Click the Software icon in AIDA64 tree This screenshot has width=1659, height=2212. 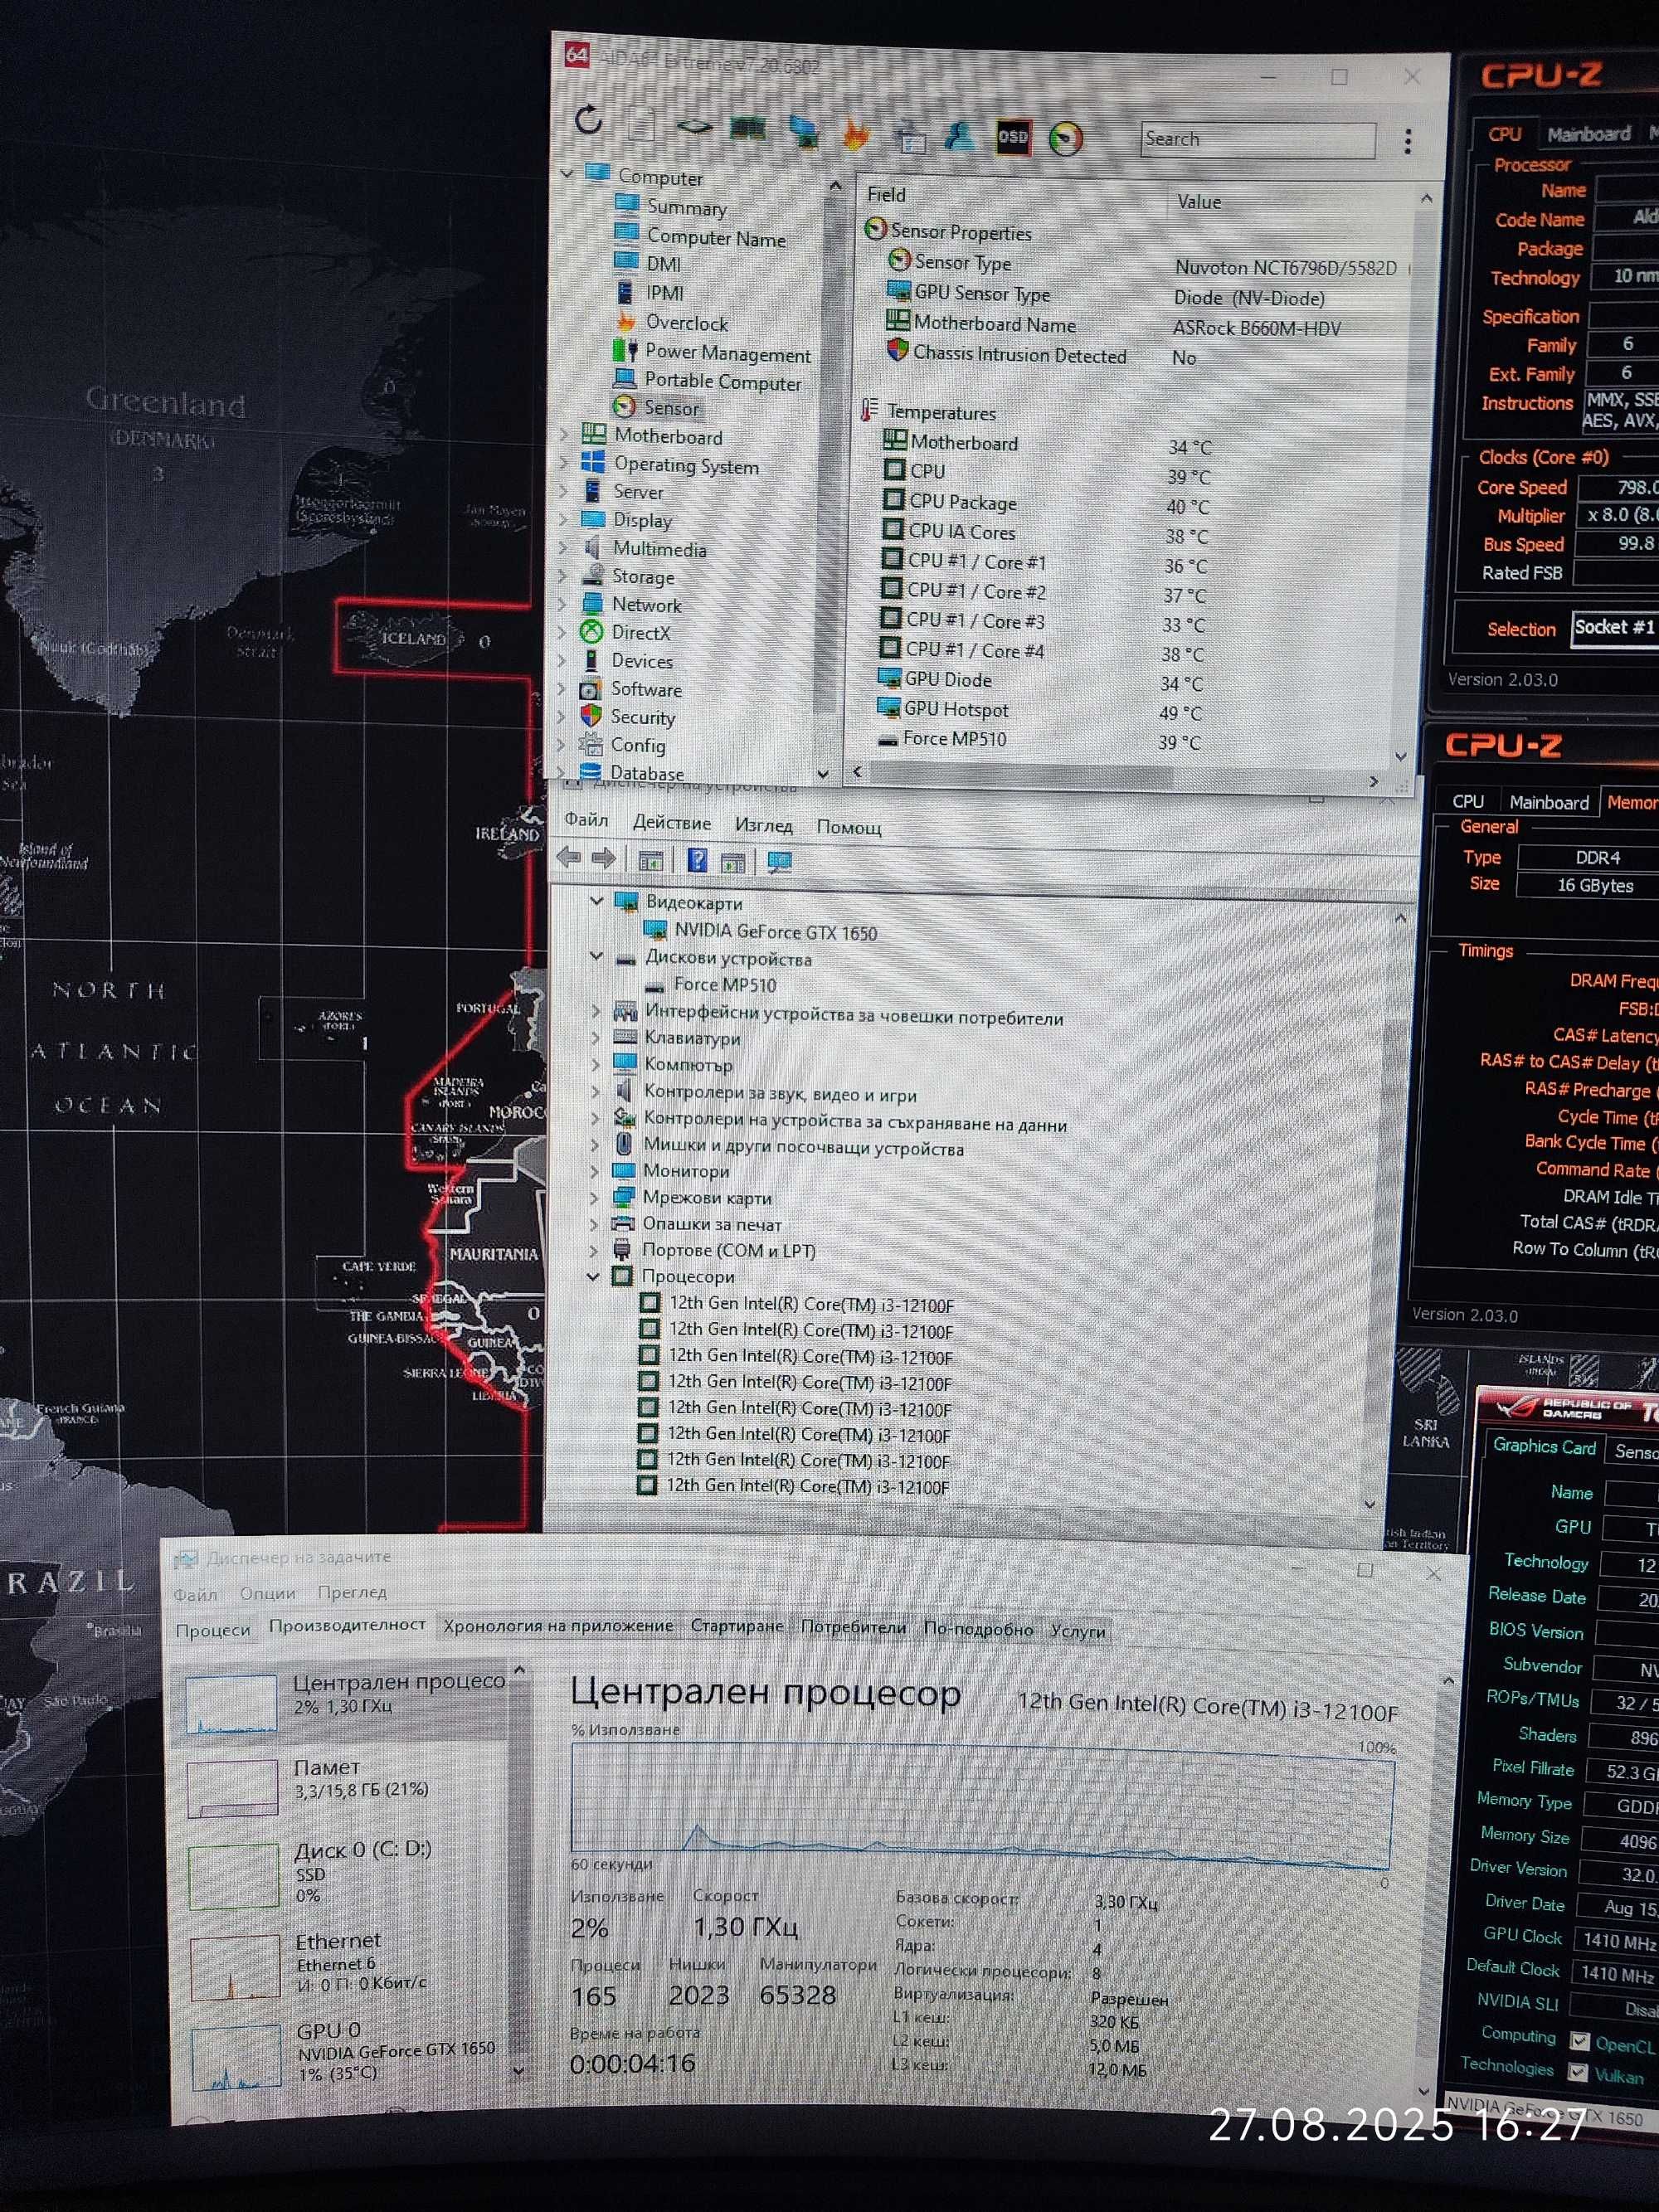(591, 688)
